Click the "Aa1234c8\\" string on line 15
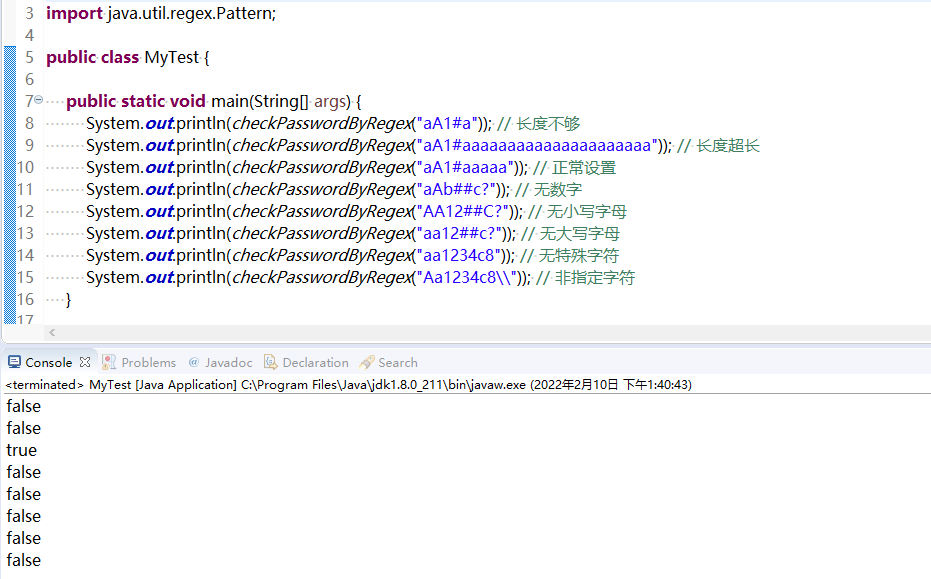Image resolution: width=931 pixels, height=579 pixels. (467, 277)
